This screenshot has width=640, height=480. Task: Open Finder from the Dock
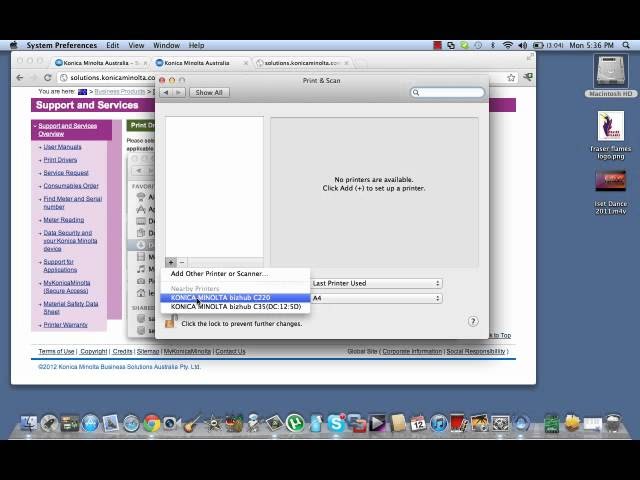point(28,423)
